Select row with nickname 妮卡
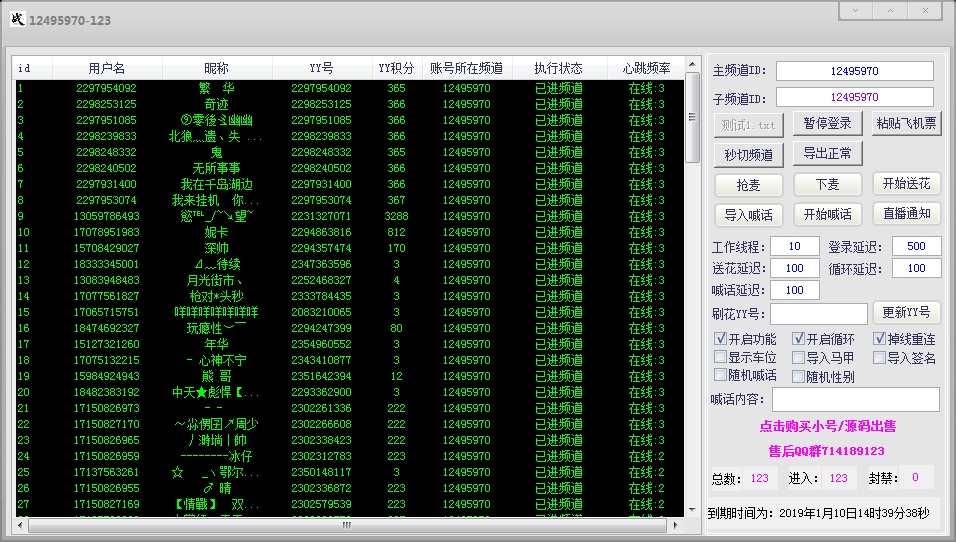956x542 pixels. click(349, 232)
